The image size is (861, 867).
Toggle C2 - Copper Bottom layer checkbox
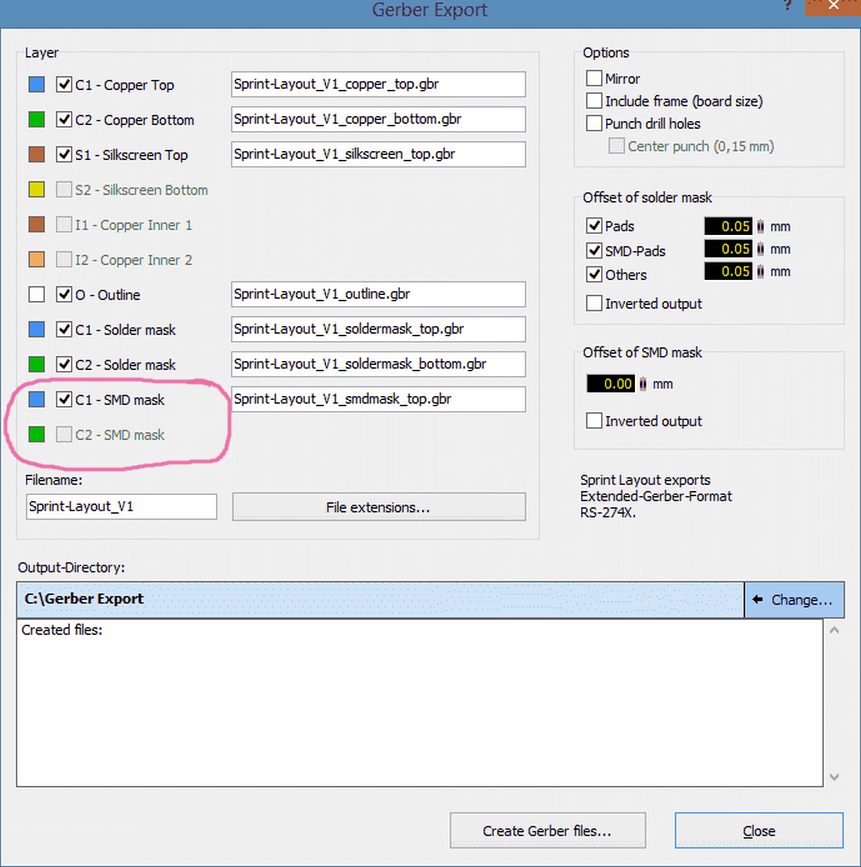coord(64,119)
